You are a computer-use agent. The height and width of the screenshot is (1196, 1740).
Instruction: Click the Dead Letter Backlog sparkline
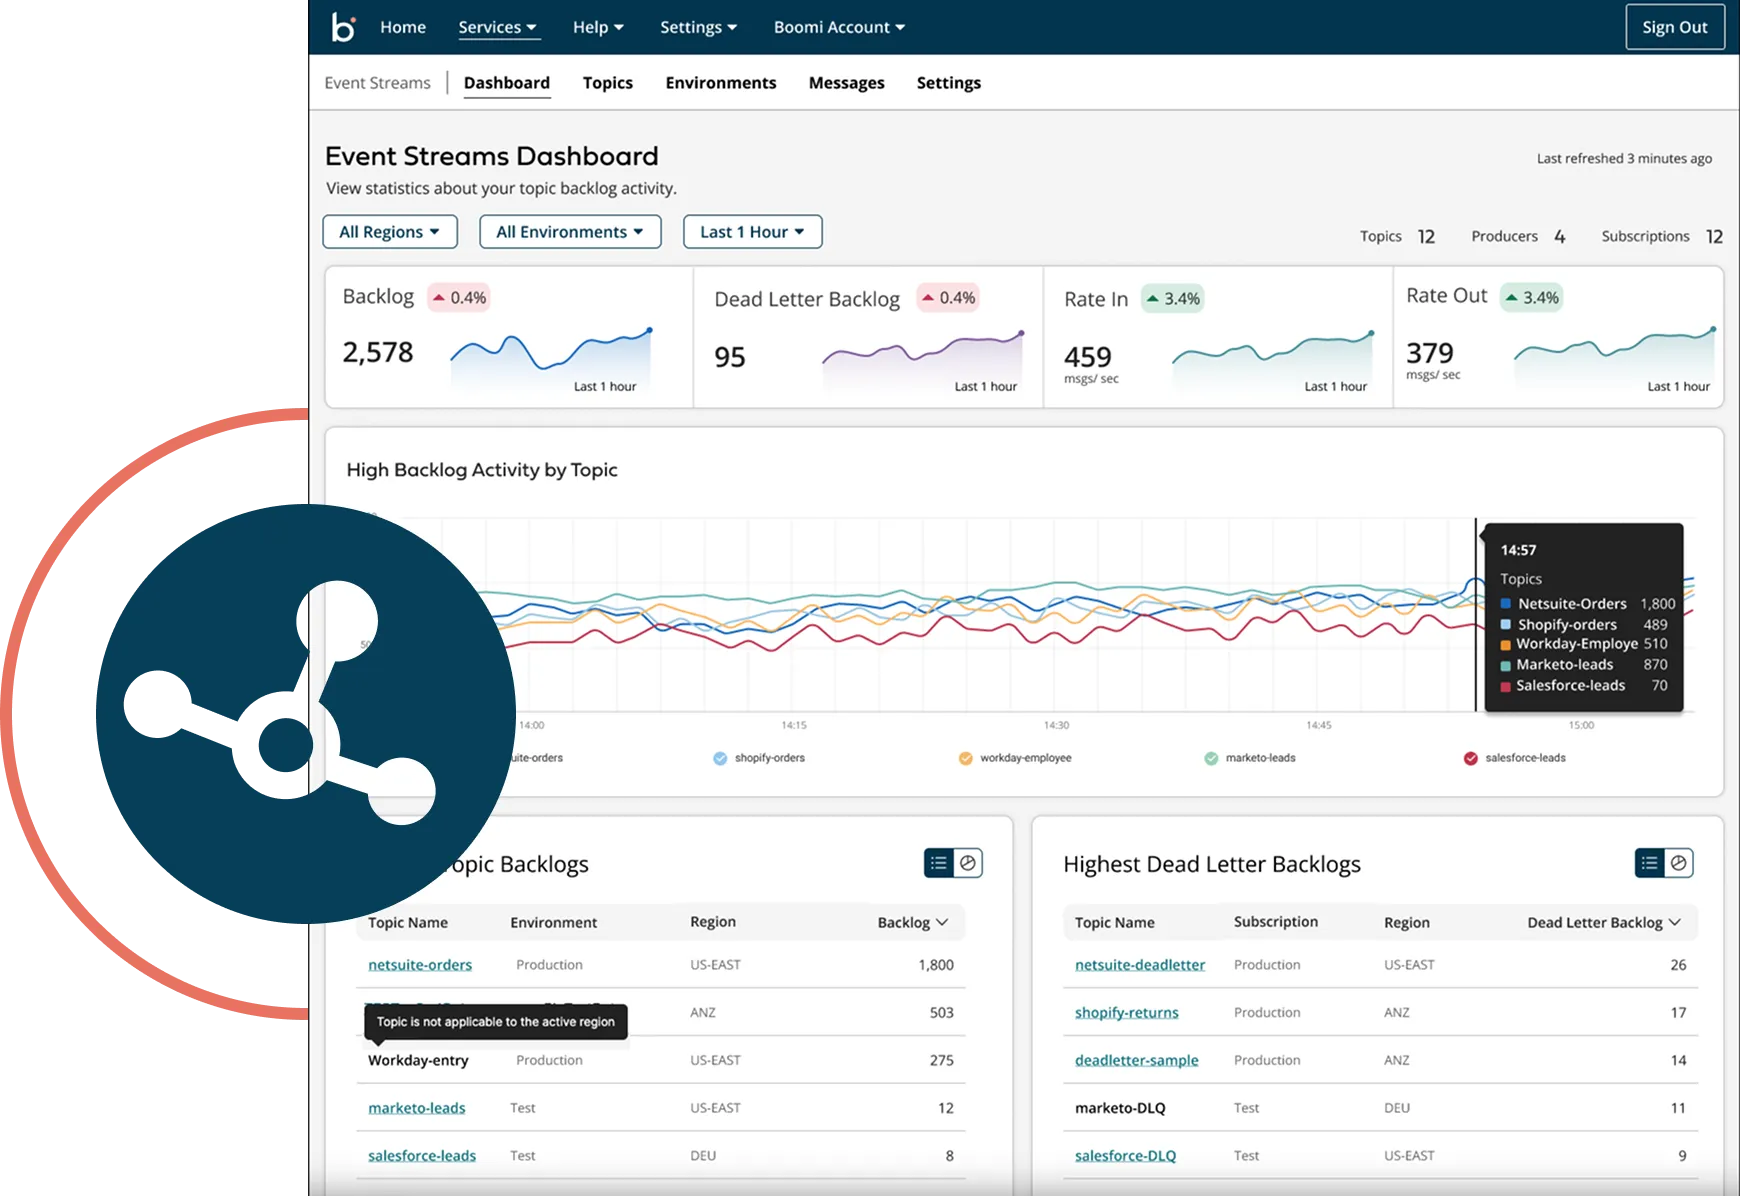tap(923, 359)
